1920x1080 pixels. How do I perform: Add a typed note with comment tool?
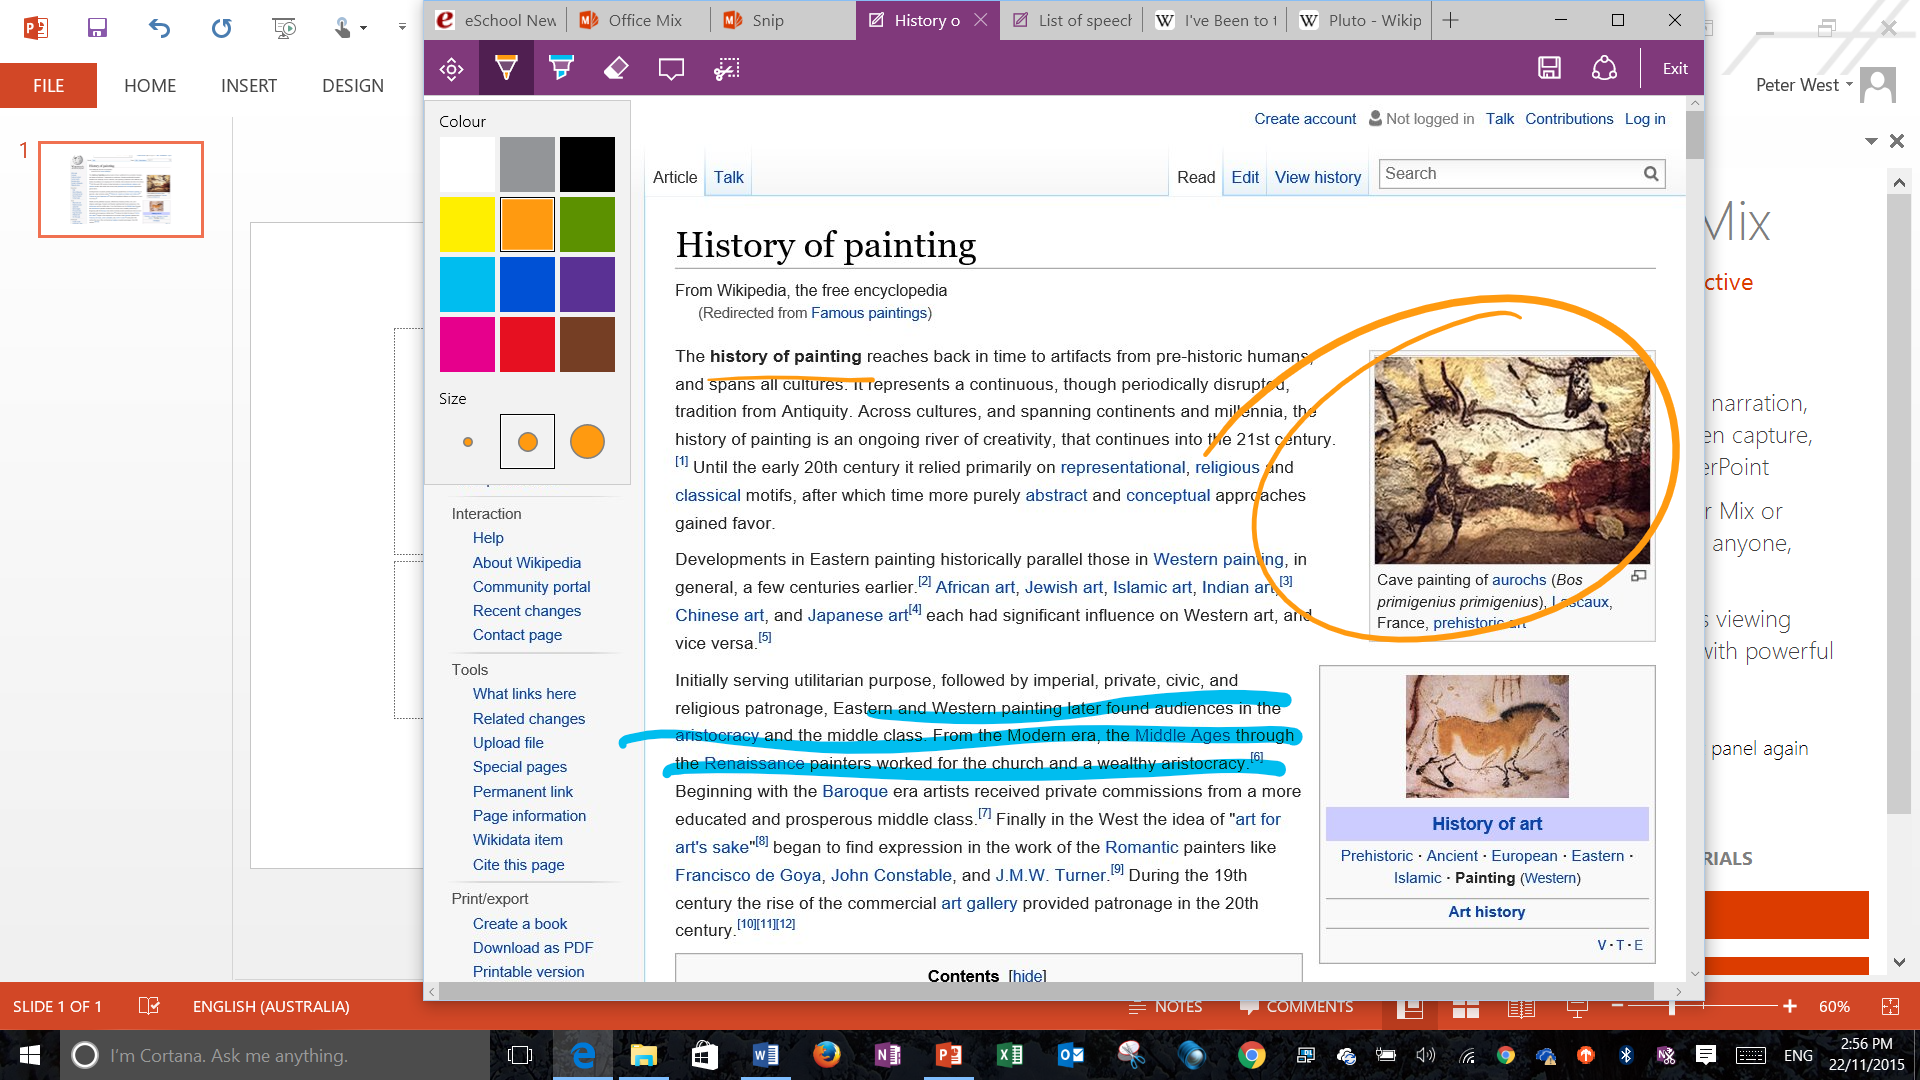tap(671, 69)
